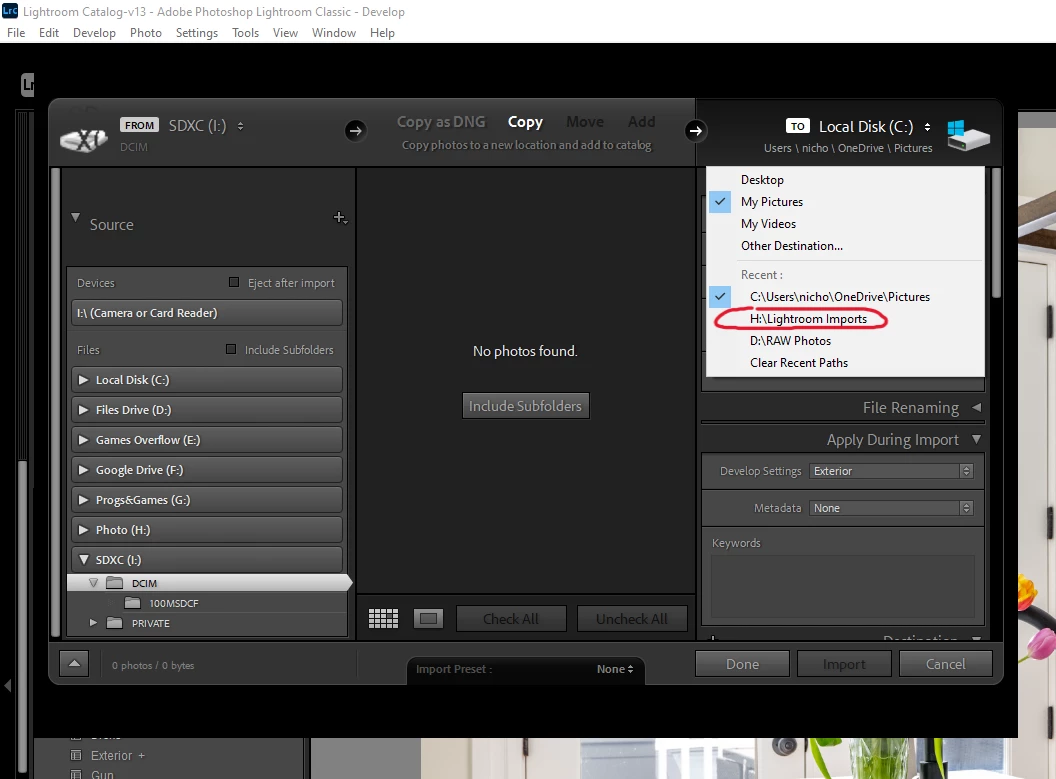Select Copy import mode
Image resolution: width=1056 pixels, height=779 pixels.
coord(525,122)
